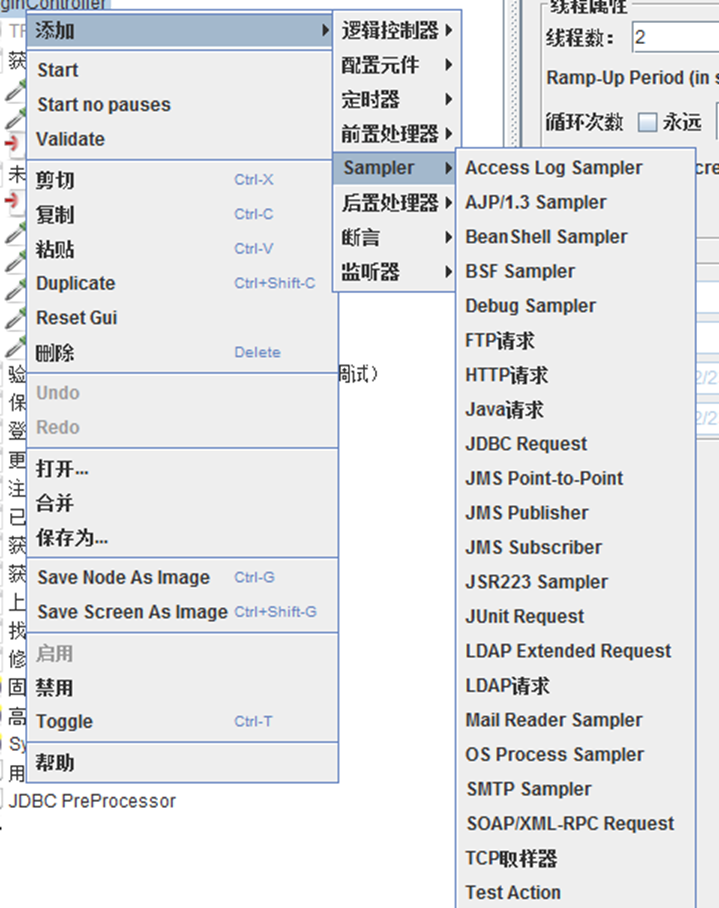The height and width of the screenshot is (908, 719).
Task: Add a Mail Reader Sampler
Action: [x=576, y=720]
